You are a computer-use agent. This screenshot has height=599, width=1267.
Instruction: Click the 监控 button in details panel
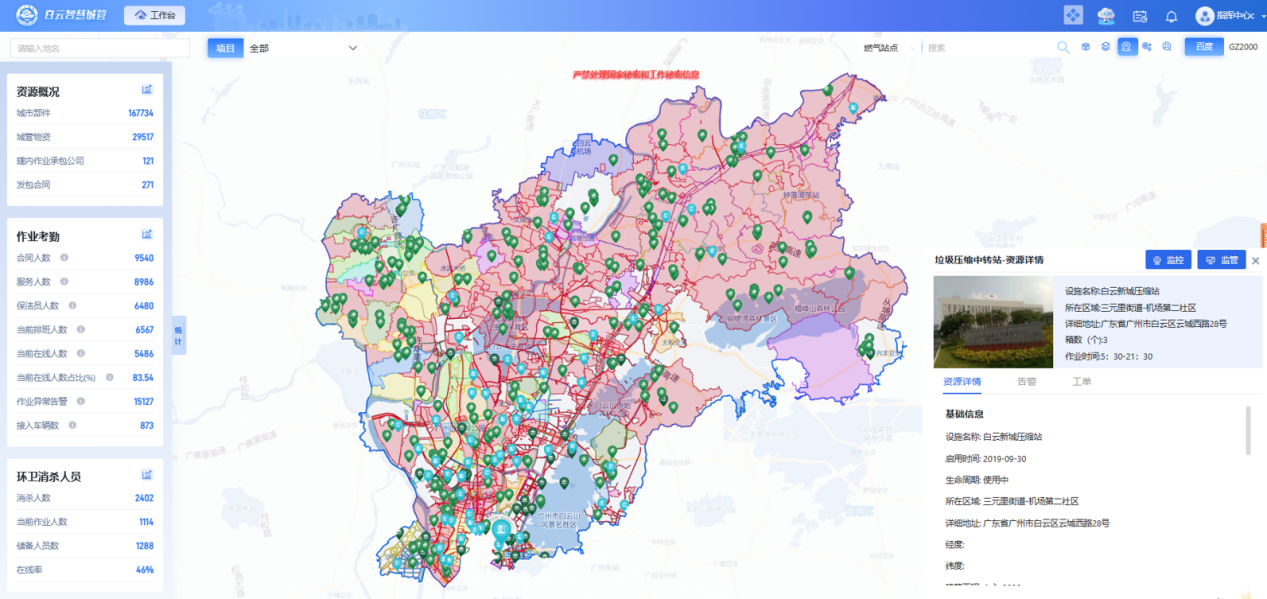[x=1168, y=260]
